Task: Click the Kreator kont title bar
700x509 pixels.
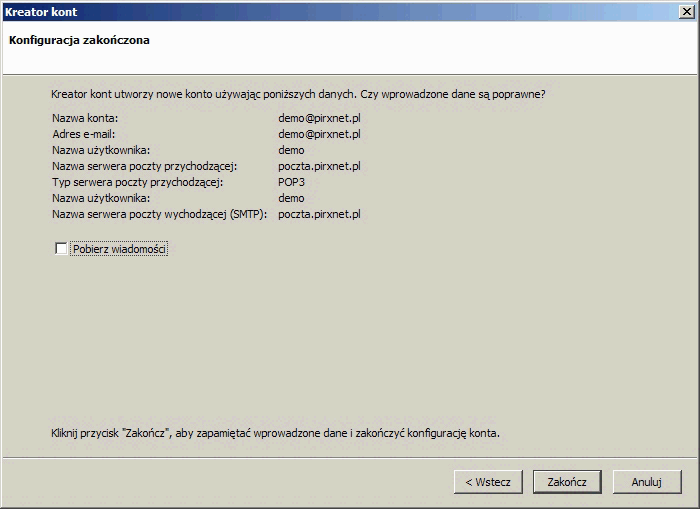Action: click(x=300, y=12)
